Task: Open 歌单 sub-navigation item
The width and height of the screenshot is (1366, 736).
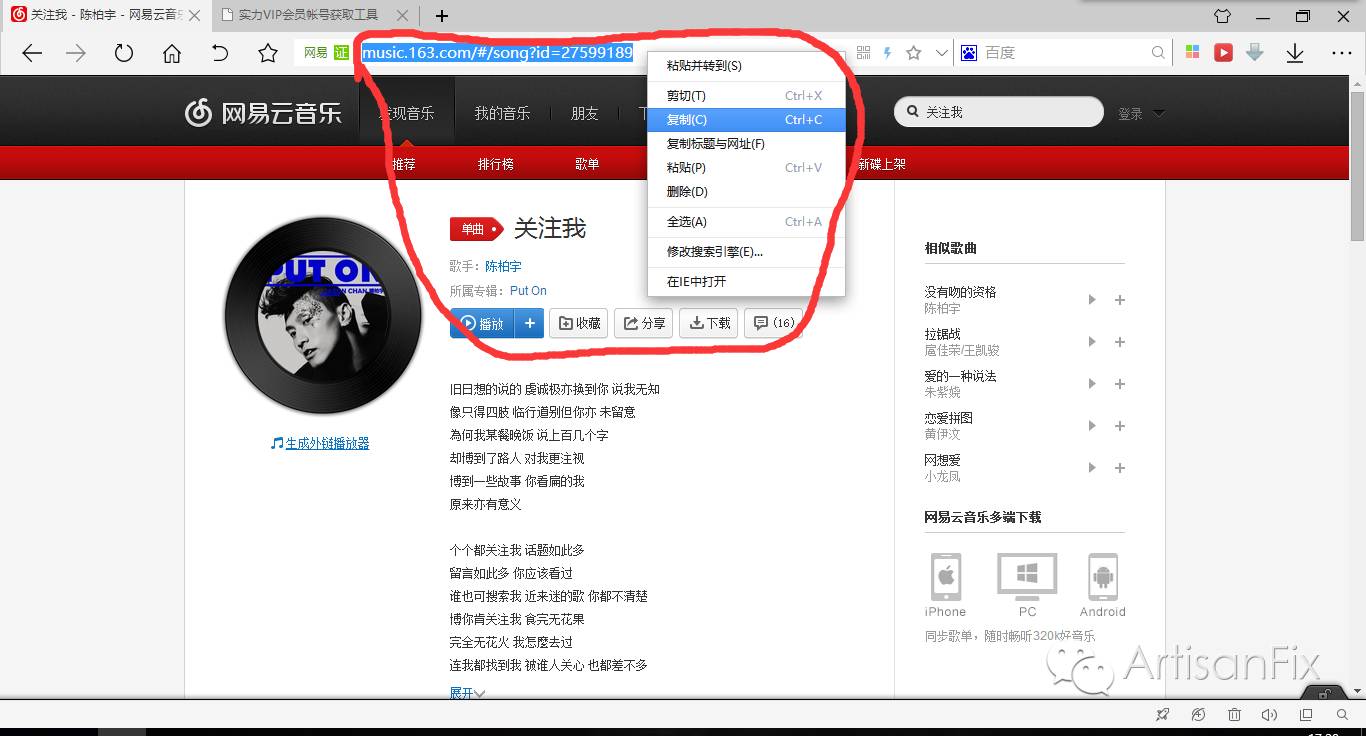Action: tap(587, 164)
